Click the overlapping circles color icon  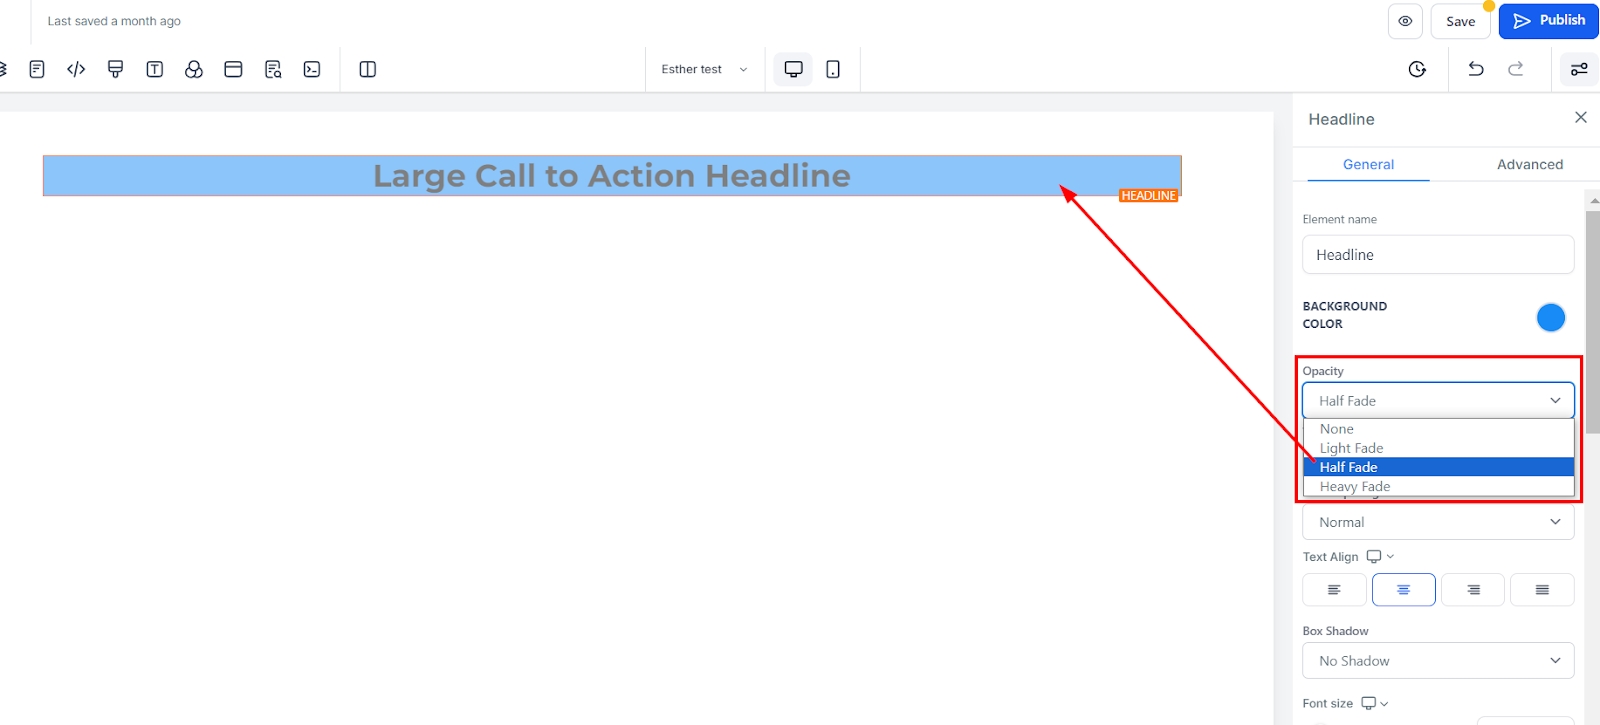194,69
